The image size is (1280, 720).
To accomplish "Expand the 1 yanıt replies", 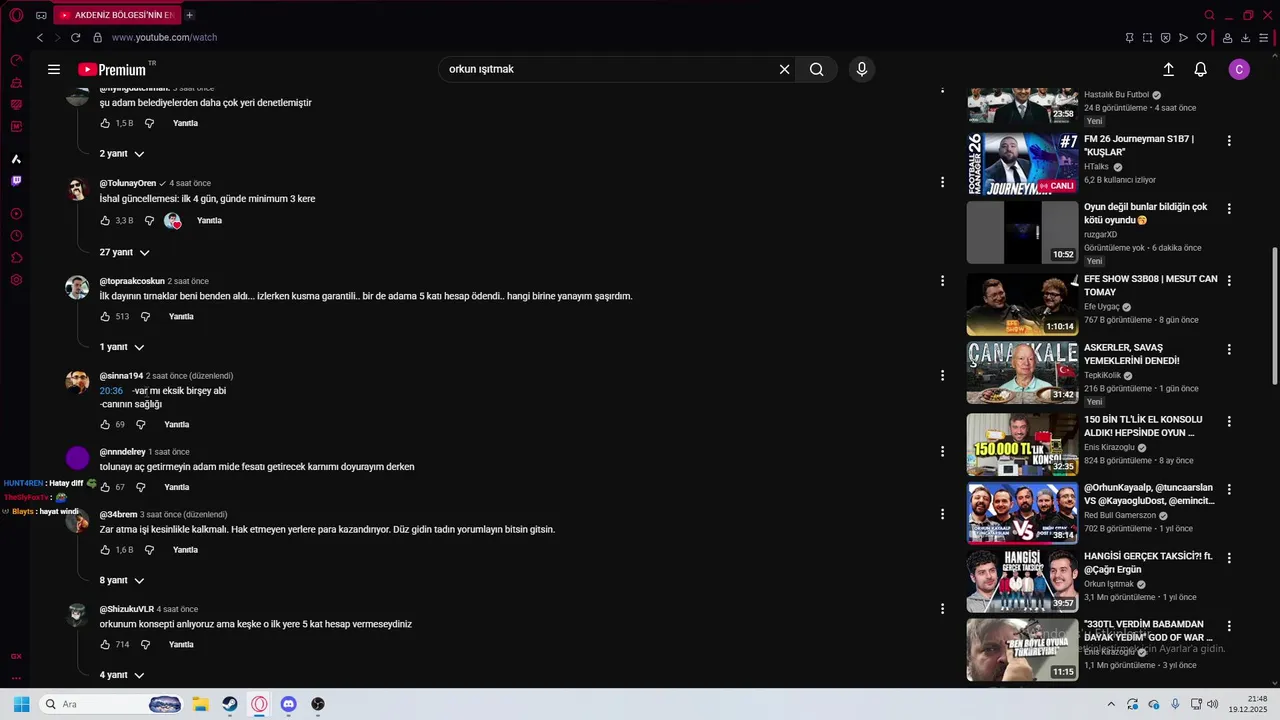I will click(122, 347).
